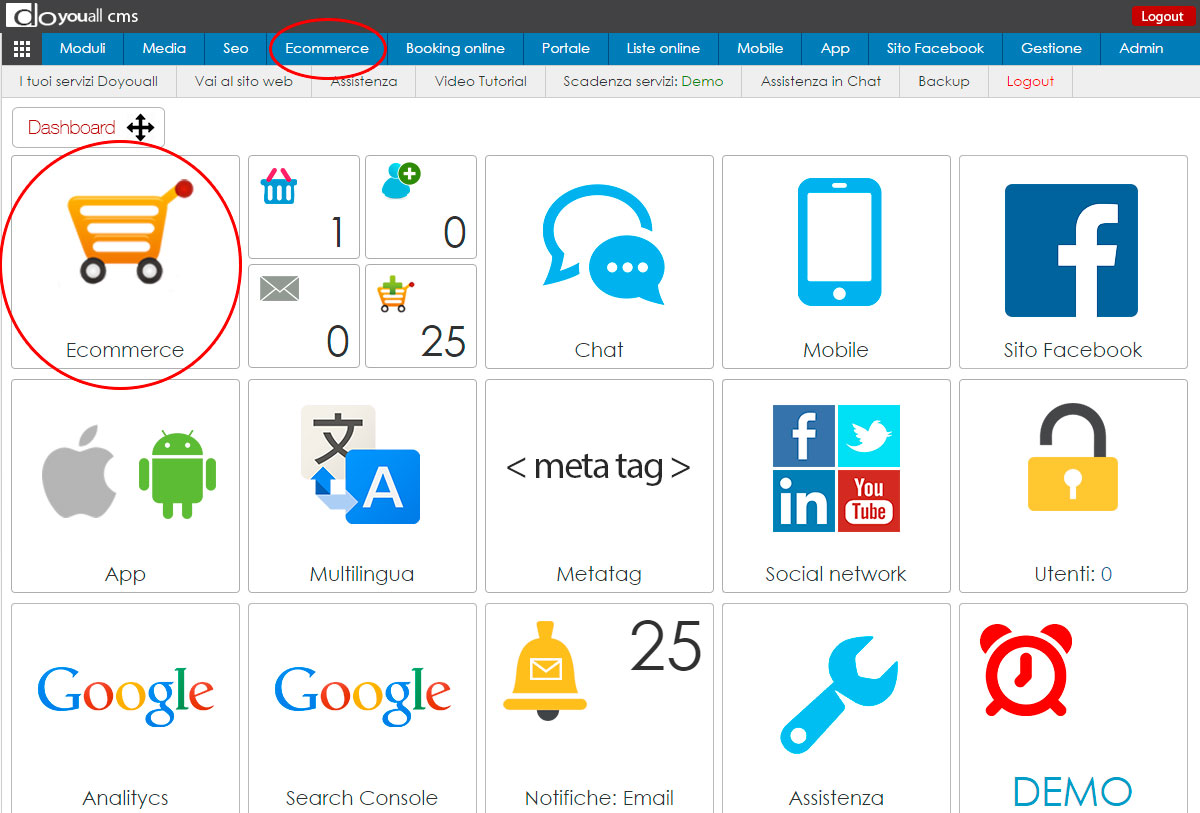Open the Backup link

tap(944, 81)
